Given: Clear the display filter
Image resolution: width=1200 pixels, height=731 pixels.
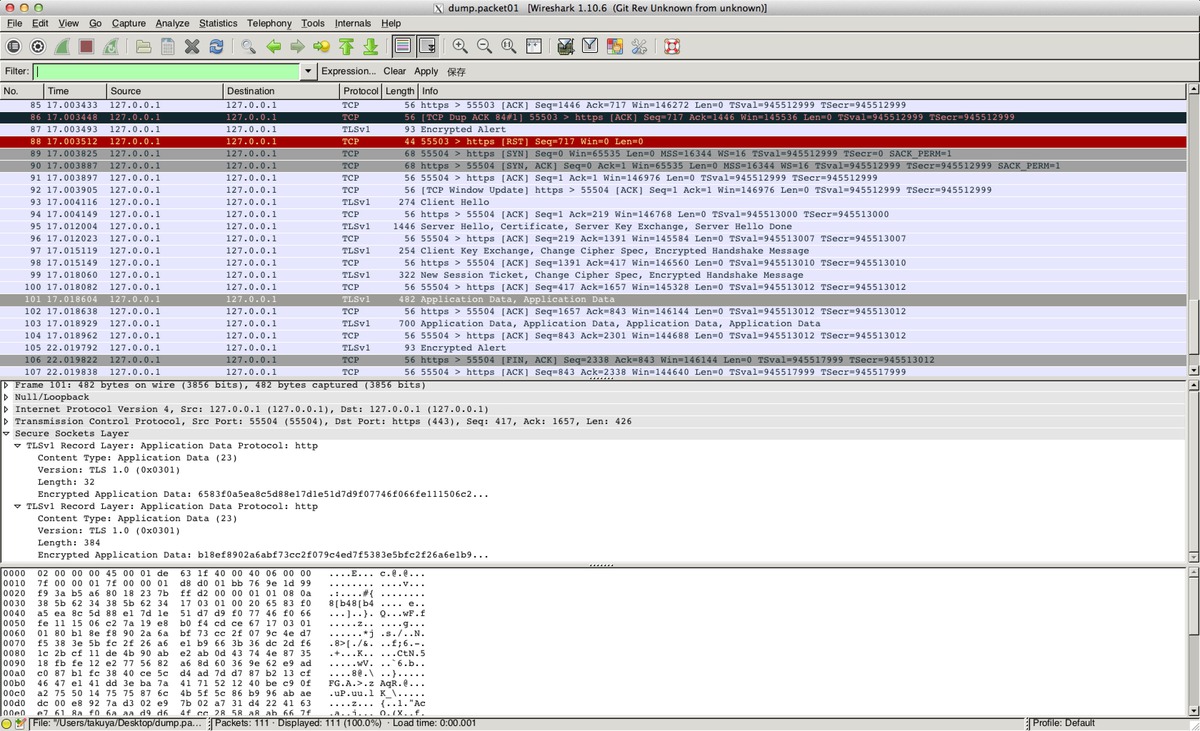Looking at the screenshot, I should (x=395, y=71).
